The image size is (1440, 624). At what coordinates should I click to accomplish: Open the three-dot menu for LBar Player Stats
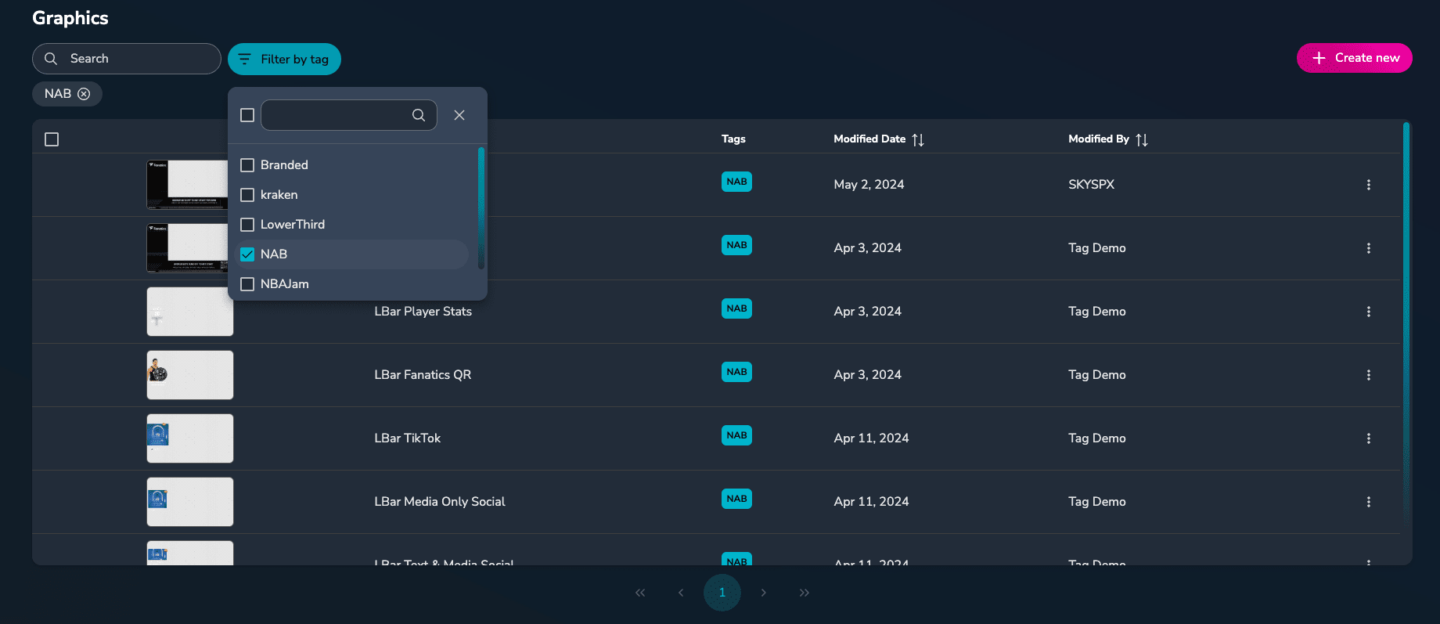pyautogui.click(x=1368, y=311)
